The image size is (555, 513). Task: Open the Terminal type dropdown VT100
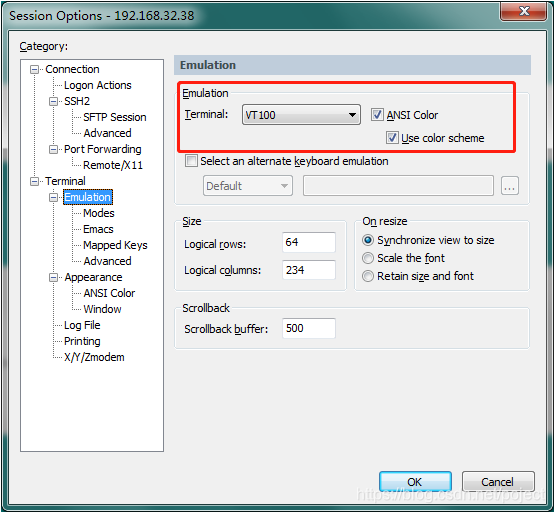(301, 115)
